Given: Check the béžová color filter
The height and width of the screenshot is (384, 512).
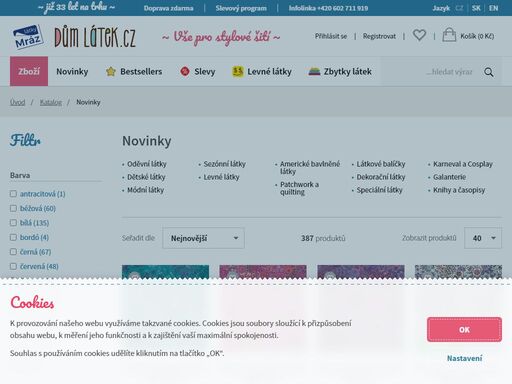Looking at the screenshot, I should (x=13, y=208).
